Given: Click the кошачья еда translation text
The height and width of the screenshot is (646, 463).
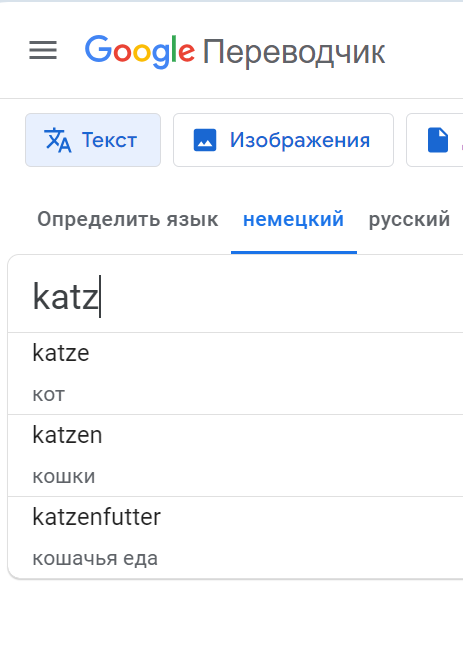Looking at the screenshot, I should point(95,559).
